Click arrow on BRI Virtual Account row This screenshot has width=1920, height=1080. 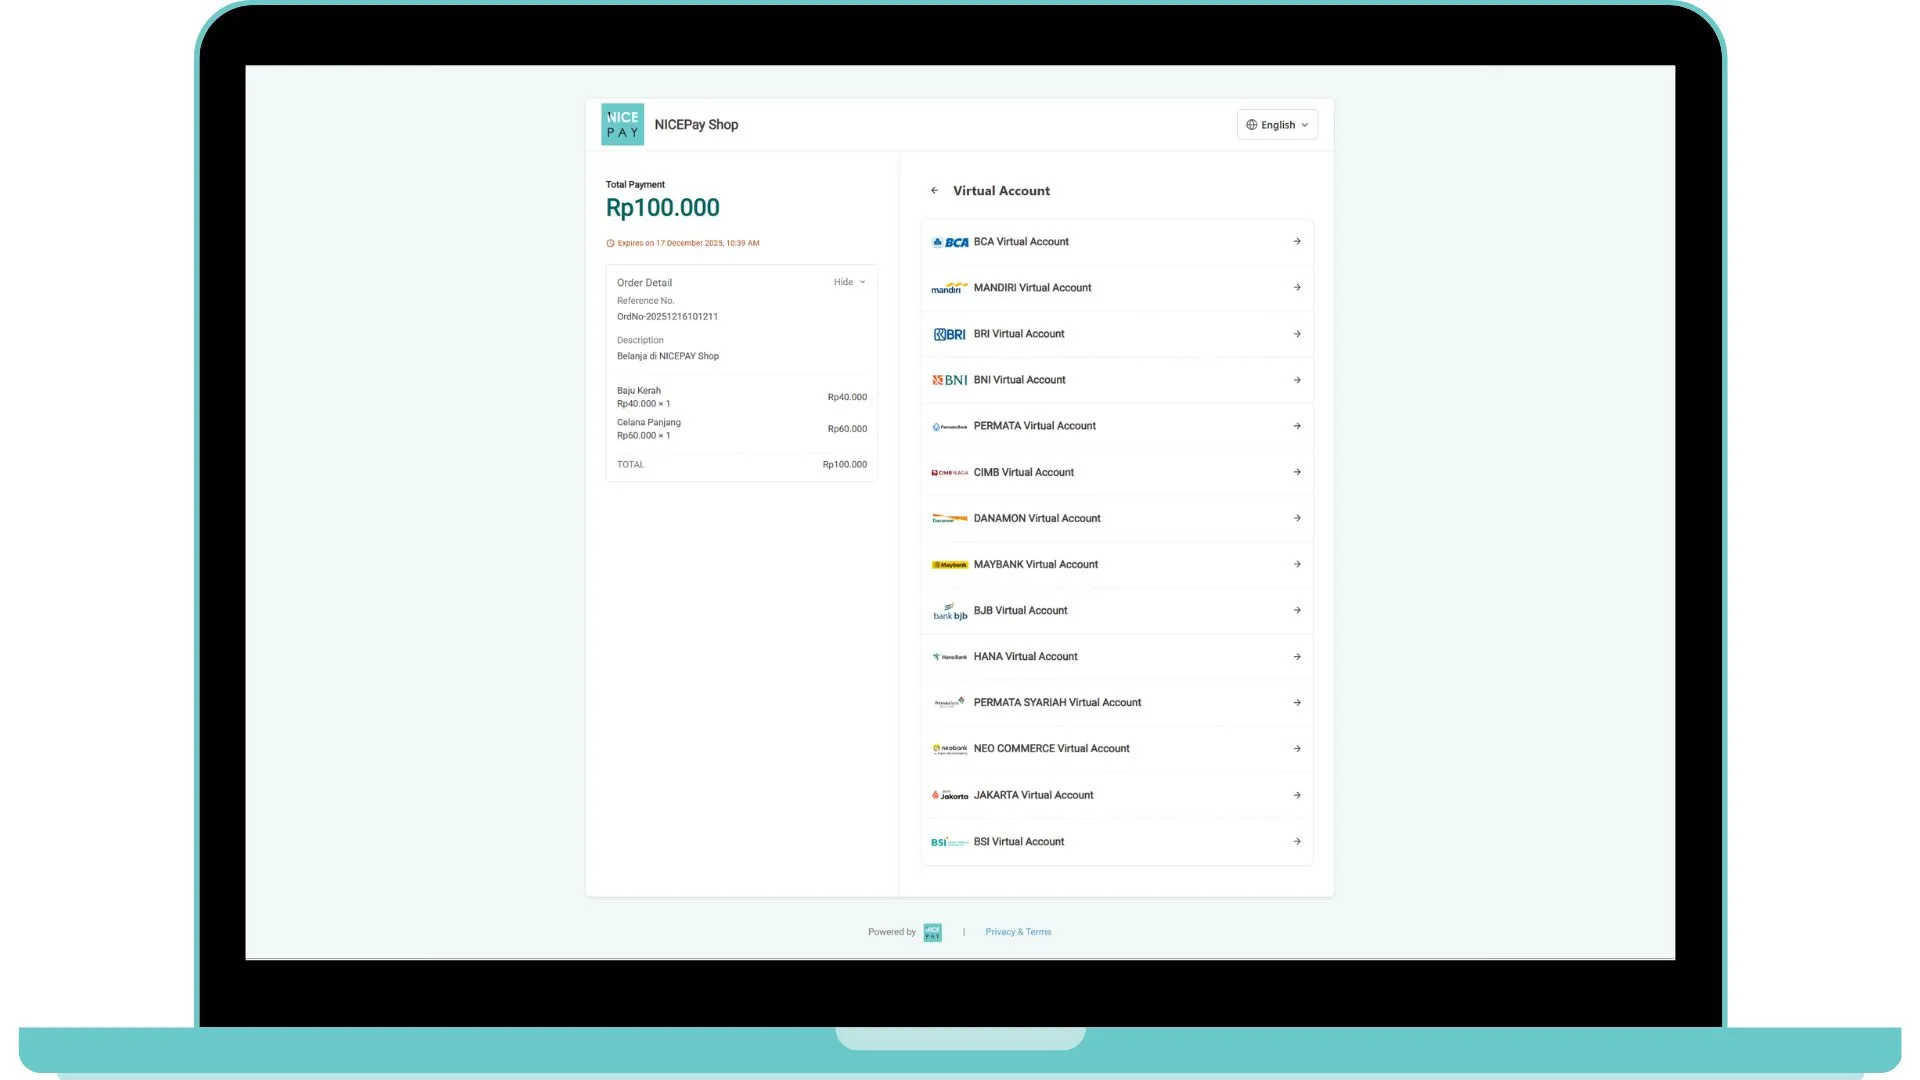[x=1297, y=334]
